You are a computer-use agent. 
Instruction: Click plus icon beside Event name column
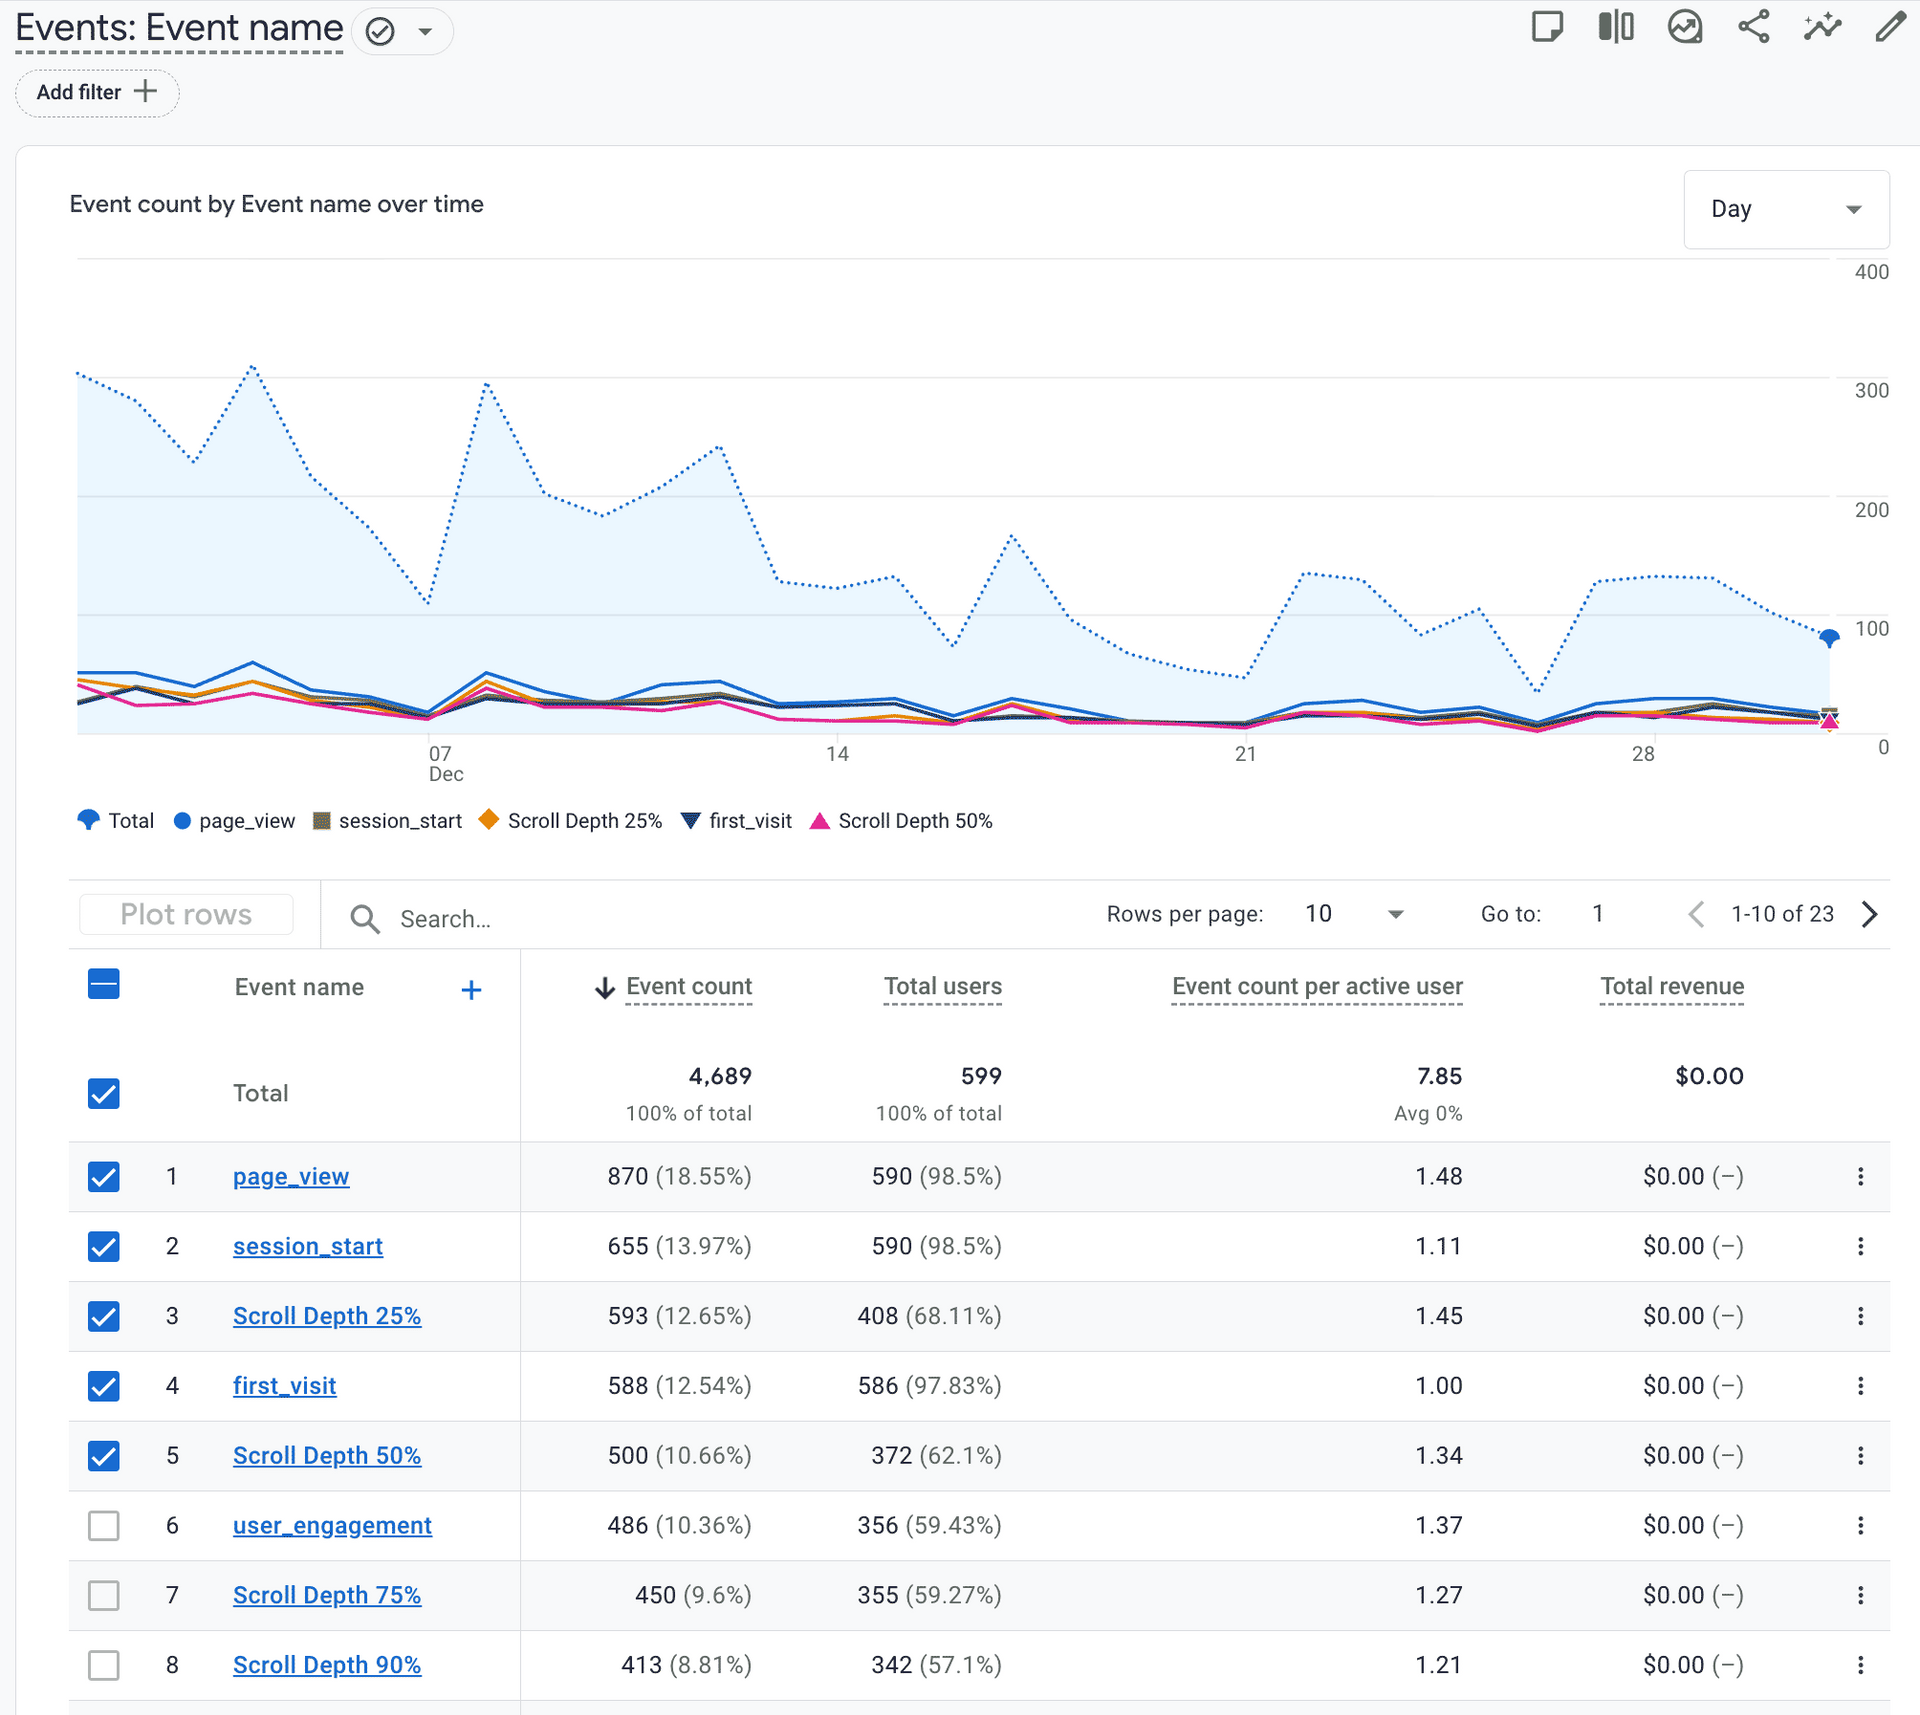[x=471, y=990]
